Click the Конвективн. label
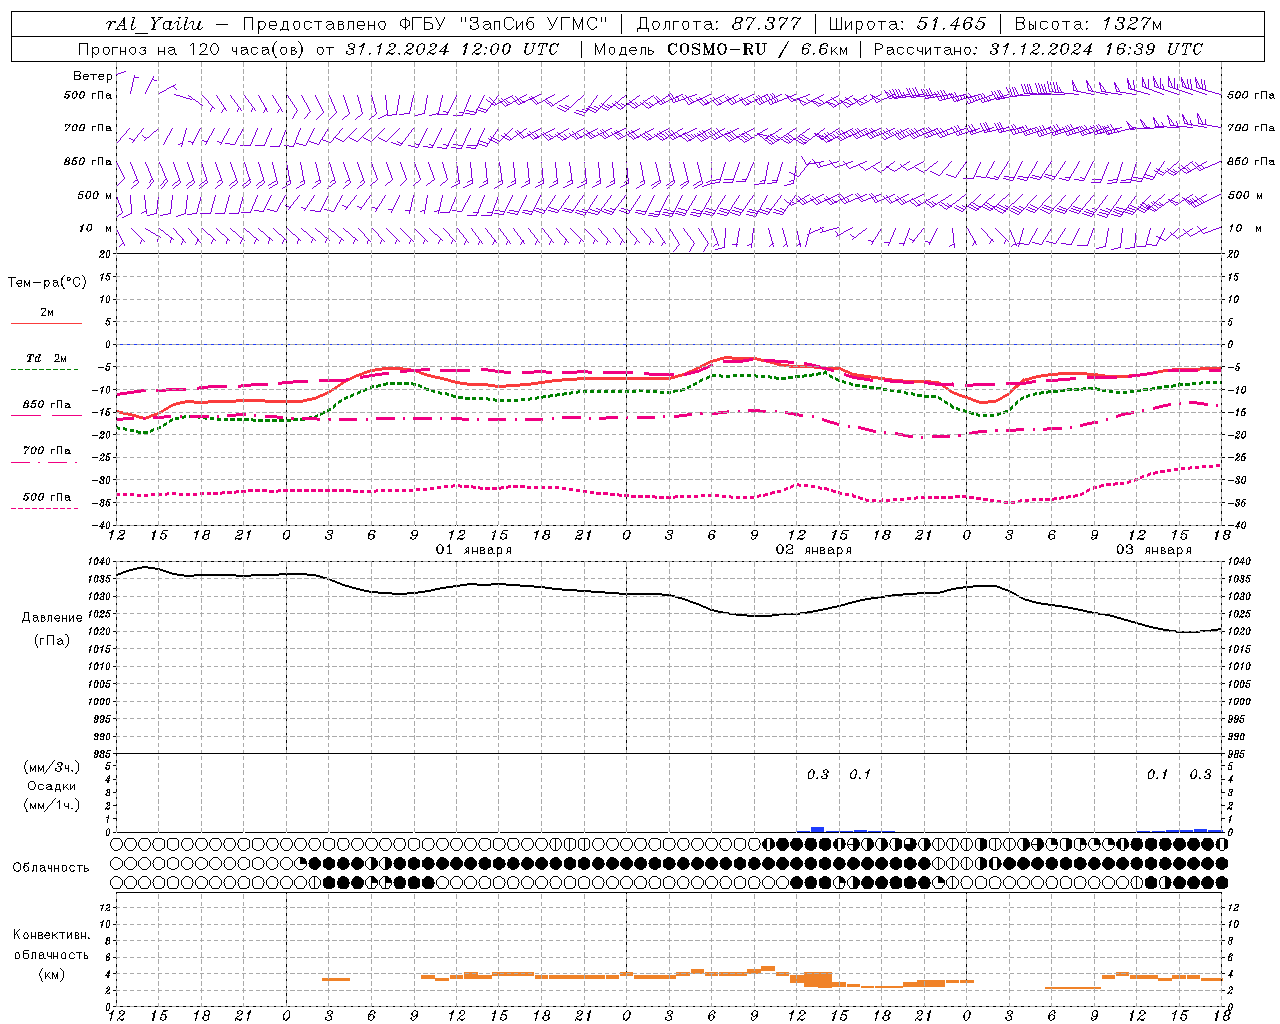 pos(51,935)
